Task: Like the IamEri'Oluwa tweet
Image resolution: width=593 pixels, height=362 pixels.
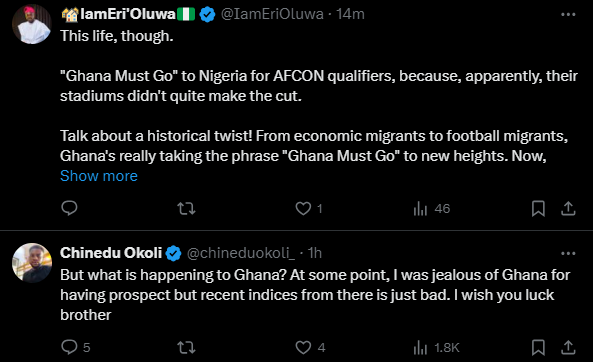Action: tap(309, 208)
